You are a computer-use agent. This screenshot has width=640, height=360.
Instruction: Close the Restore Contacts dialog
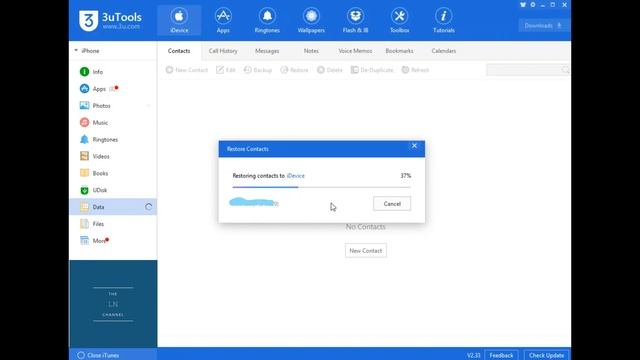pos(414,146)
